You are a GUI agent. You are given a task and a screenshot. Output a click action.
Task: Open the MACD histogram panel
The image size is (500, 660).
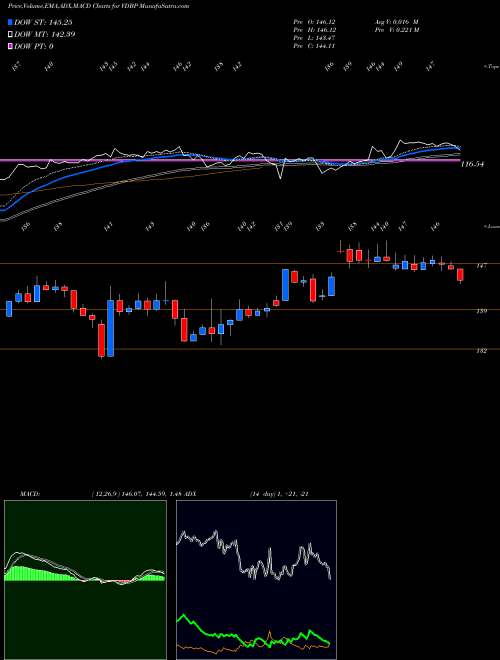pyautogui.click(x=85, y=580)
